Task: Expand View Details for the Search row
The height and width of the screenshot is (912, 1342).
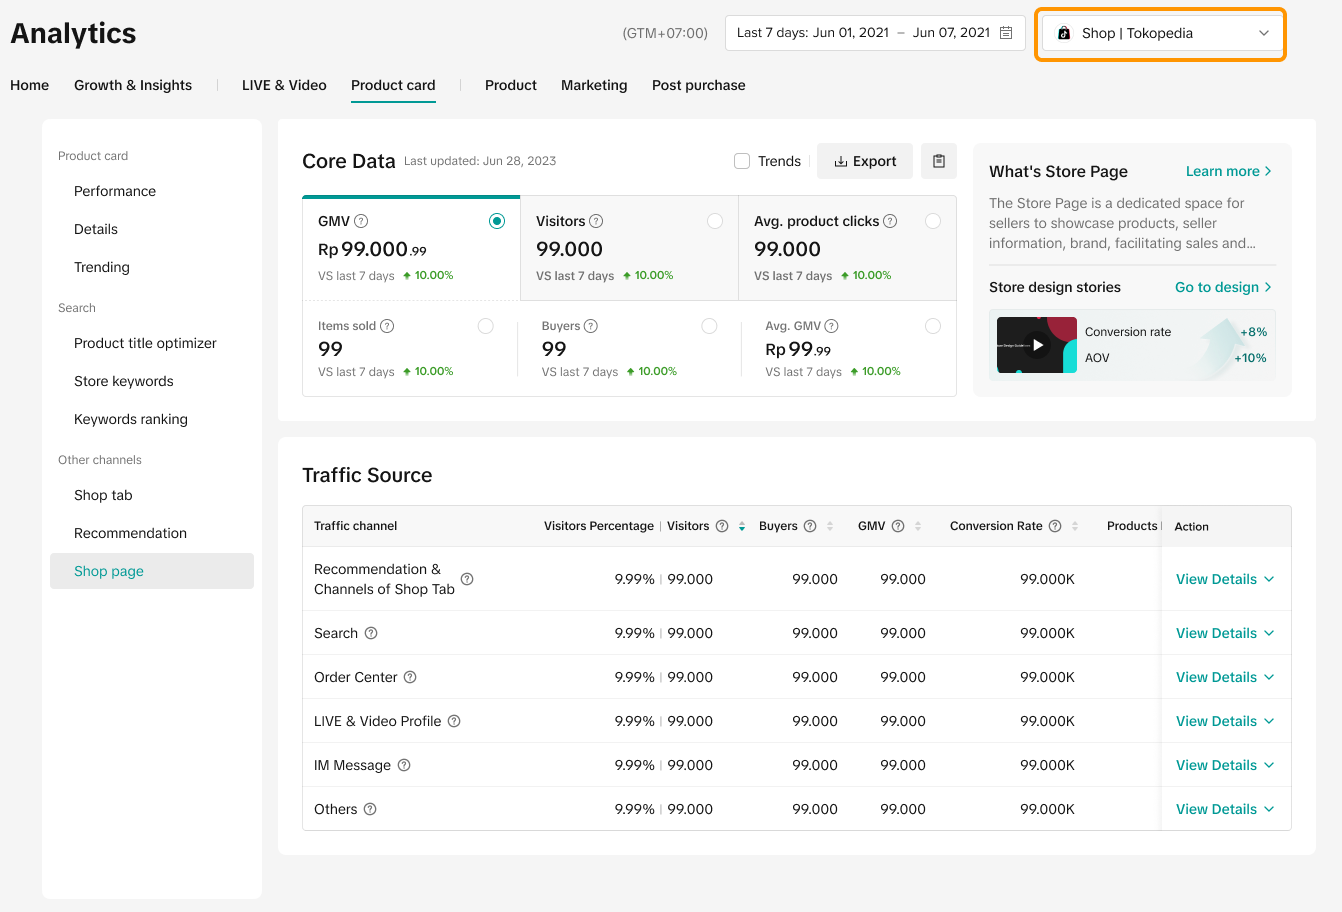Action: click(x=1224, y=633)
